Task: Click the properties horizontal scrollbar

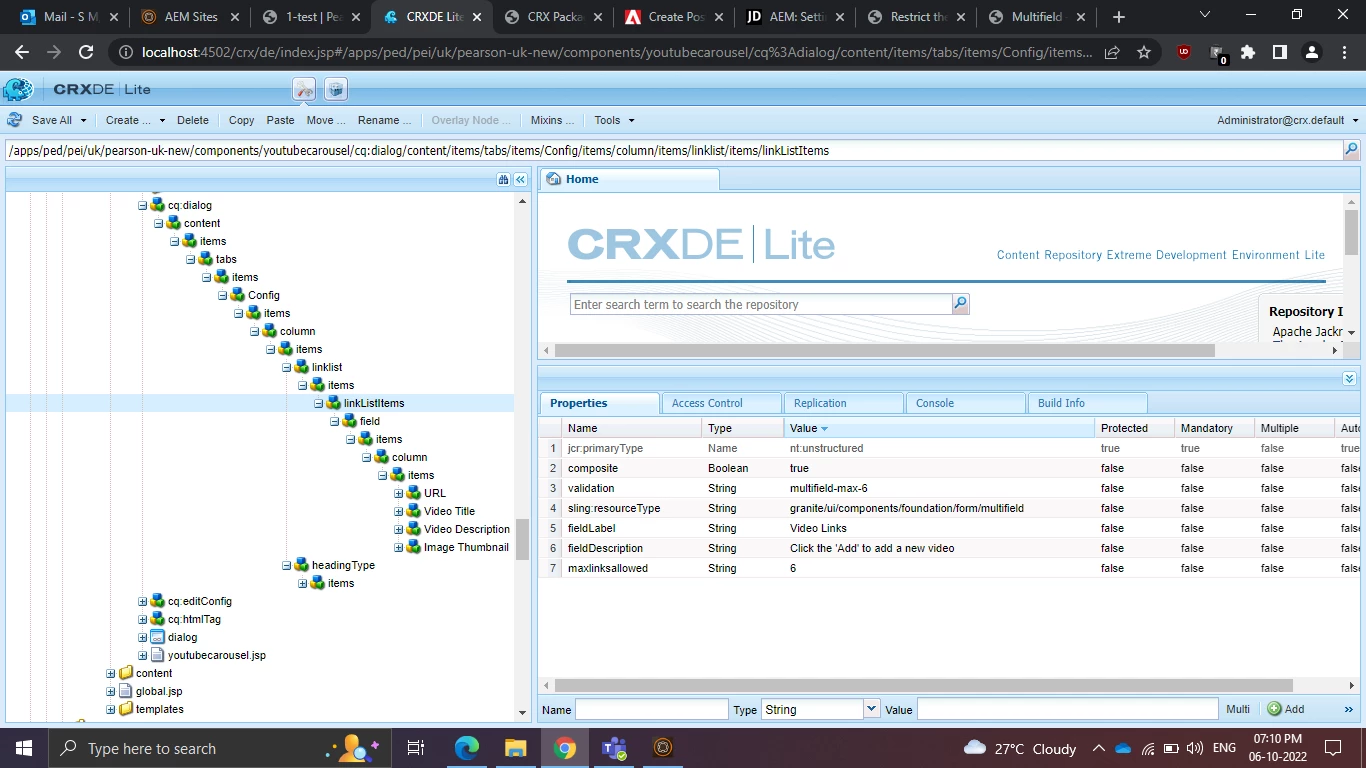Action: coord(923,685)
